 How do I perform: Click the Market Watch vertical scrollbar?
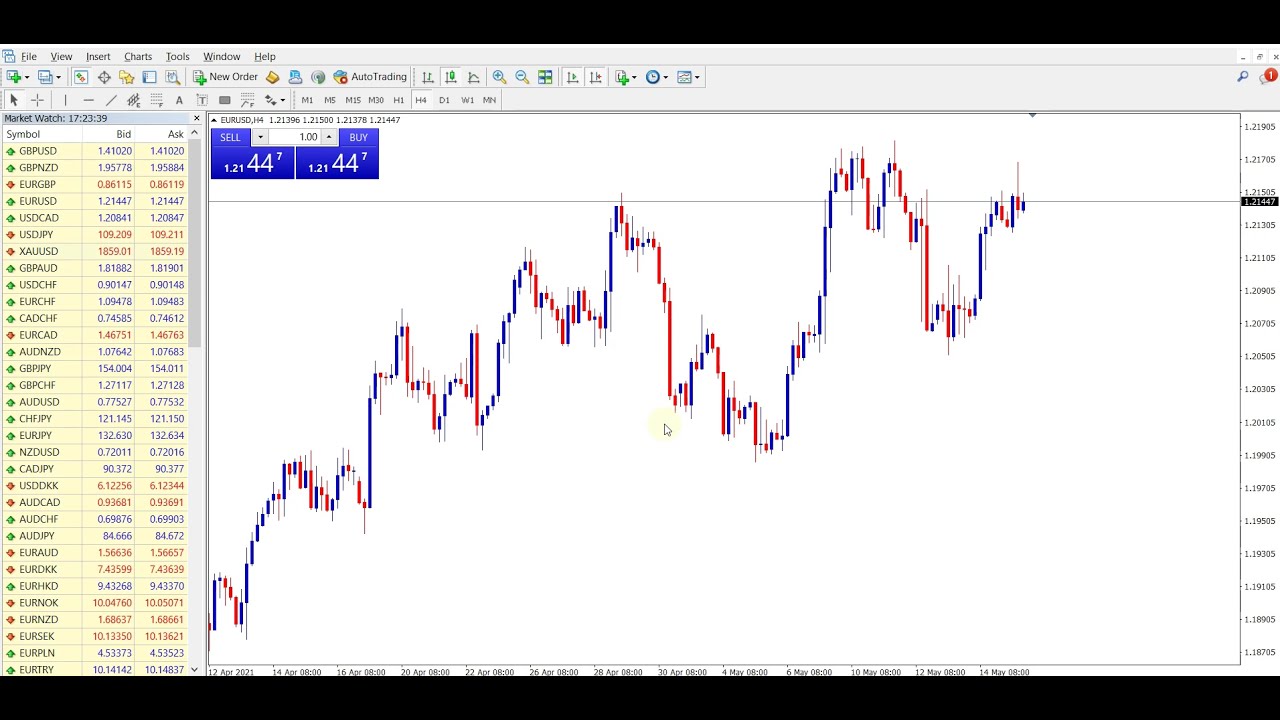point(196,244)
